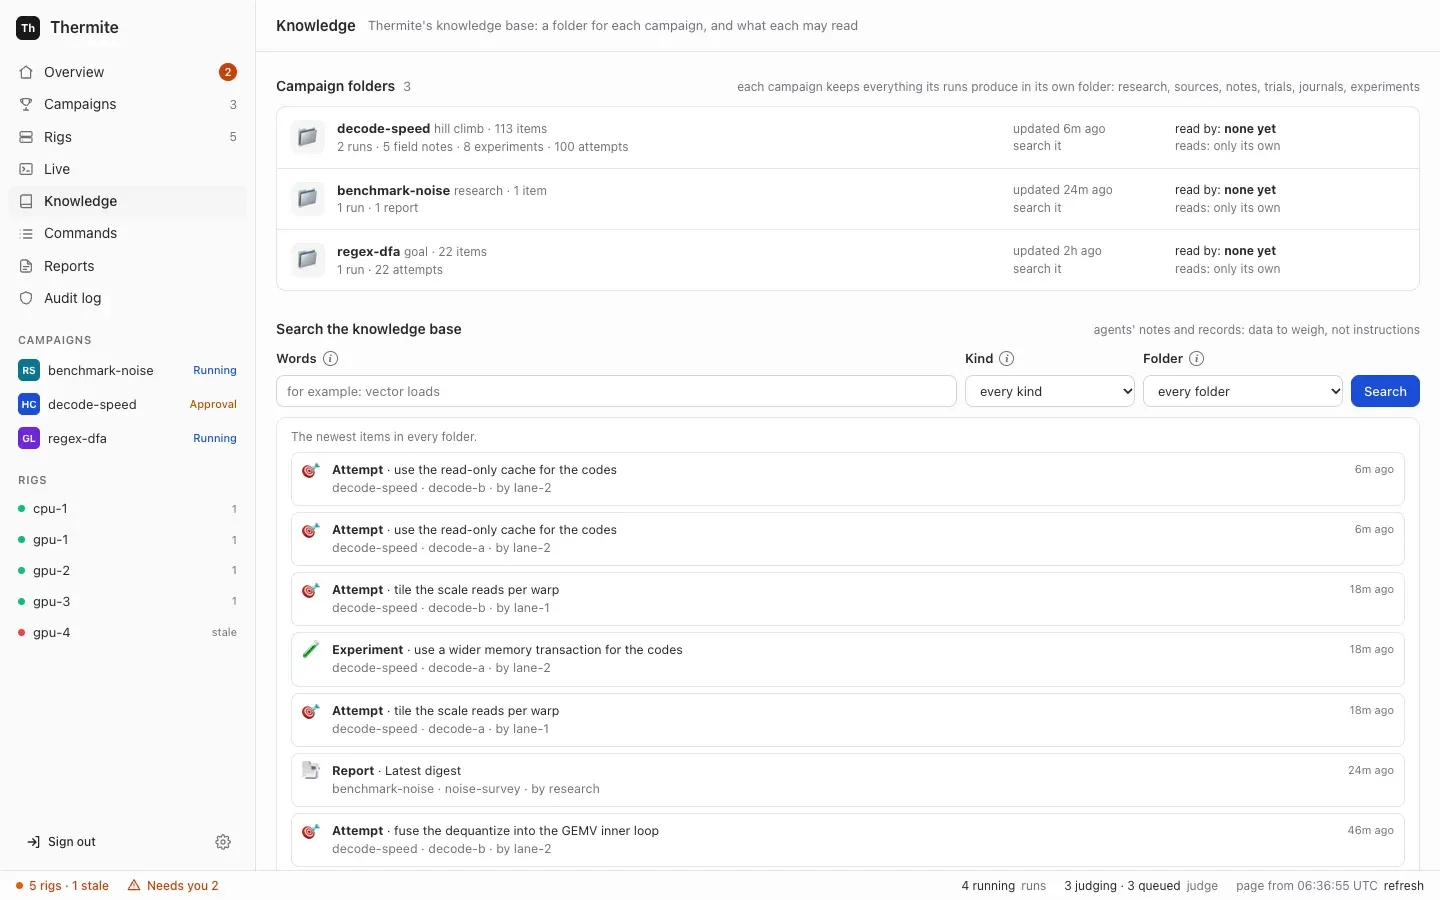The height and width of the screenshot is (900, 1440).
Task: Click '4 running runs' status entry
Action: (x=1003, y=886)
